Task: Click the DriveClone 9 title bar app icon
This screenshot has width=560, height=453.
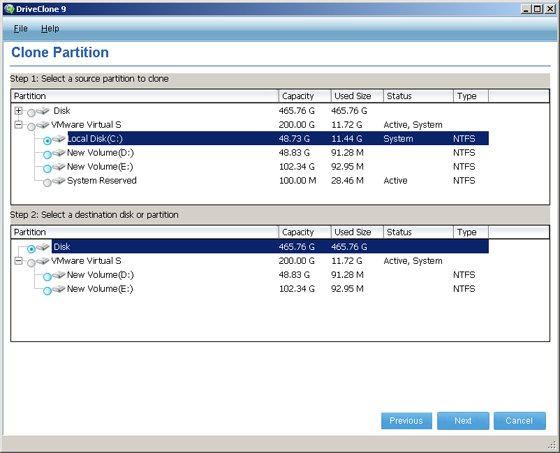Action: pos(9,9)
